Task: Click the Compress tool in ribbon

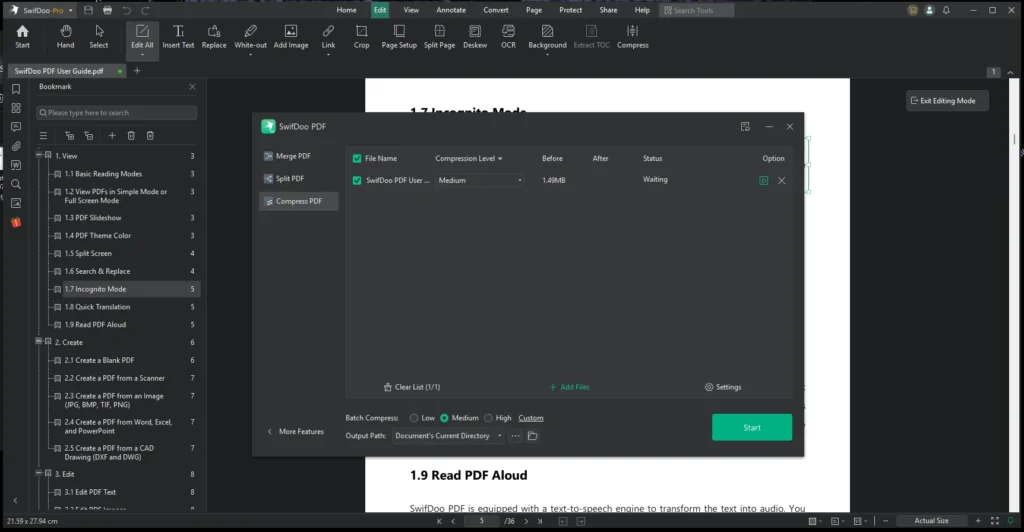Action: pyautogui.click(x=632, y=37)
